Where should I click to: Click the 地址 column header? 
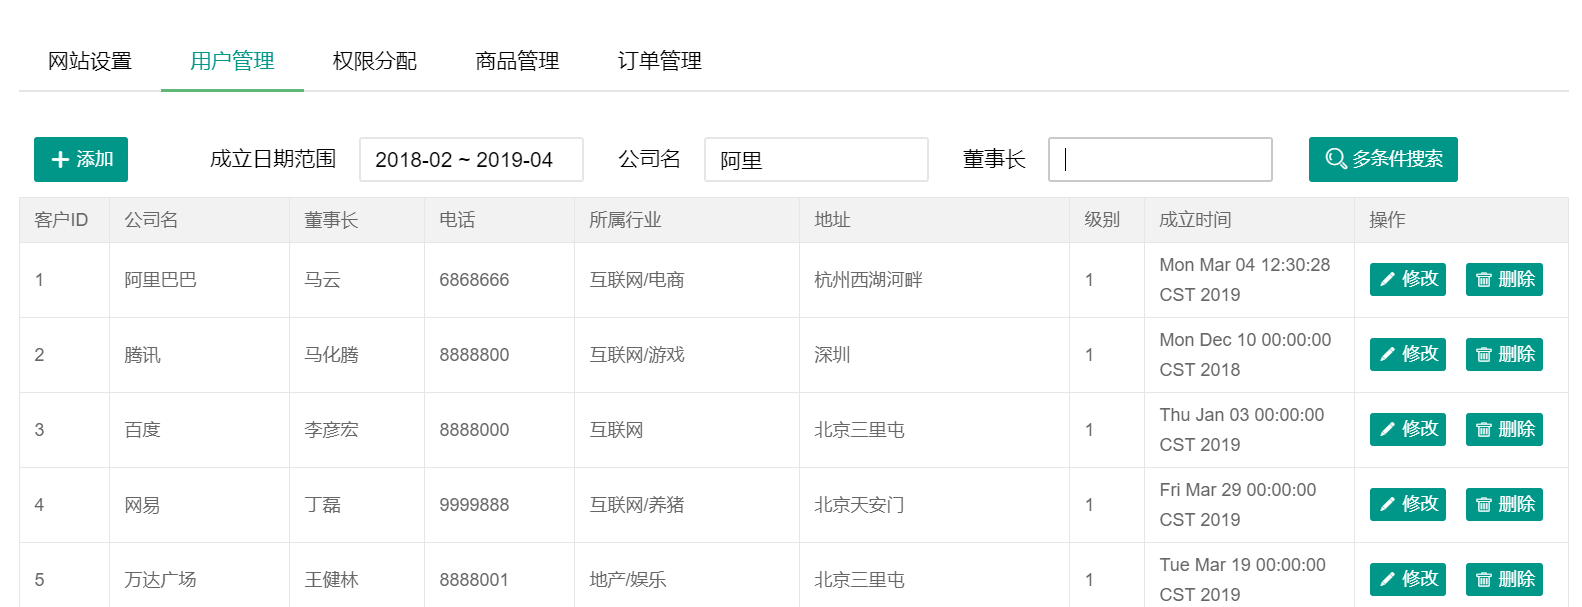pyautogui.click(x=935, y=220)
